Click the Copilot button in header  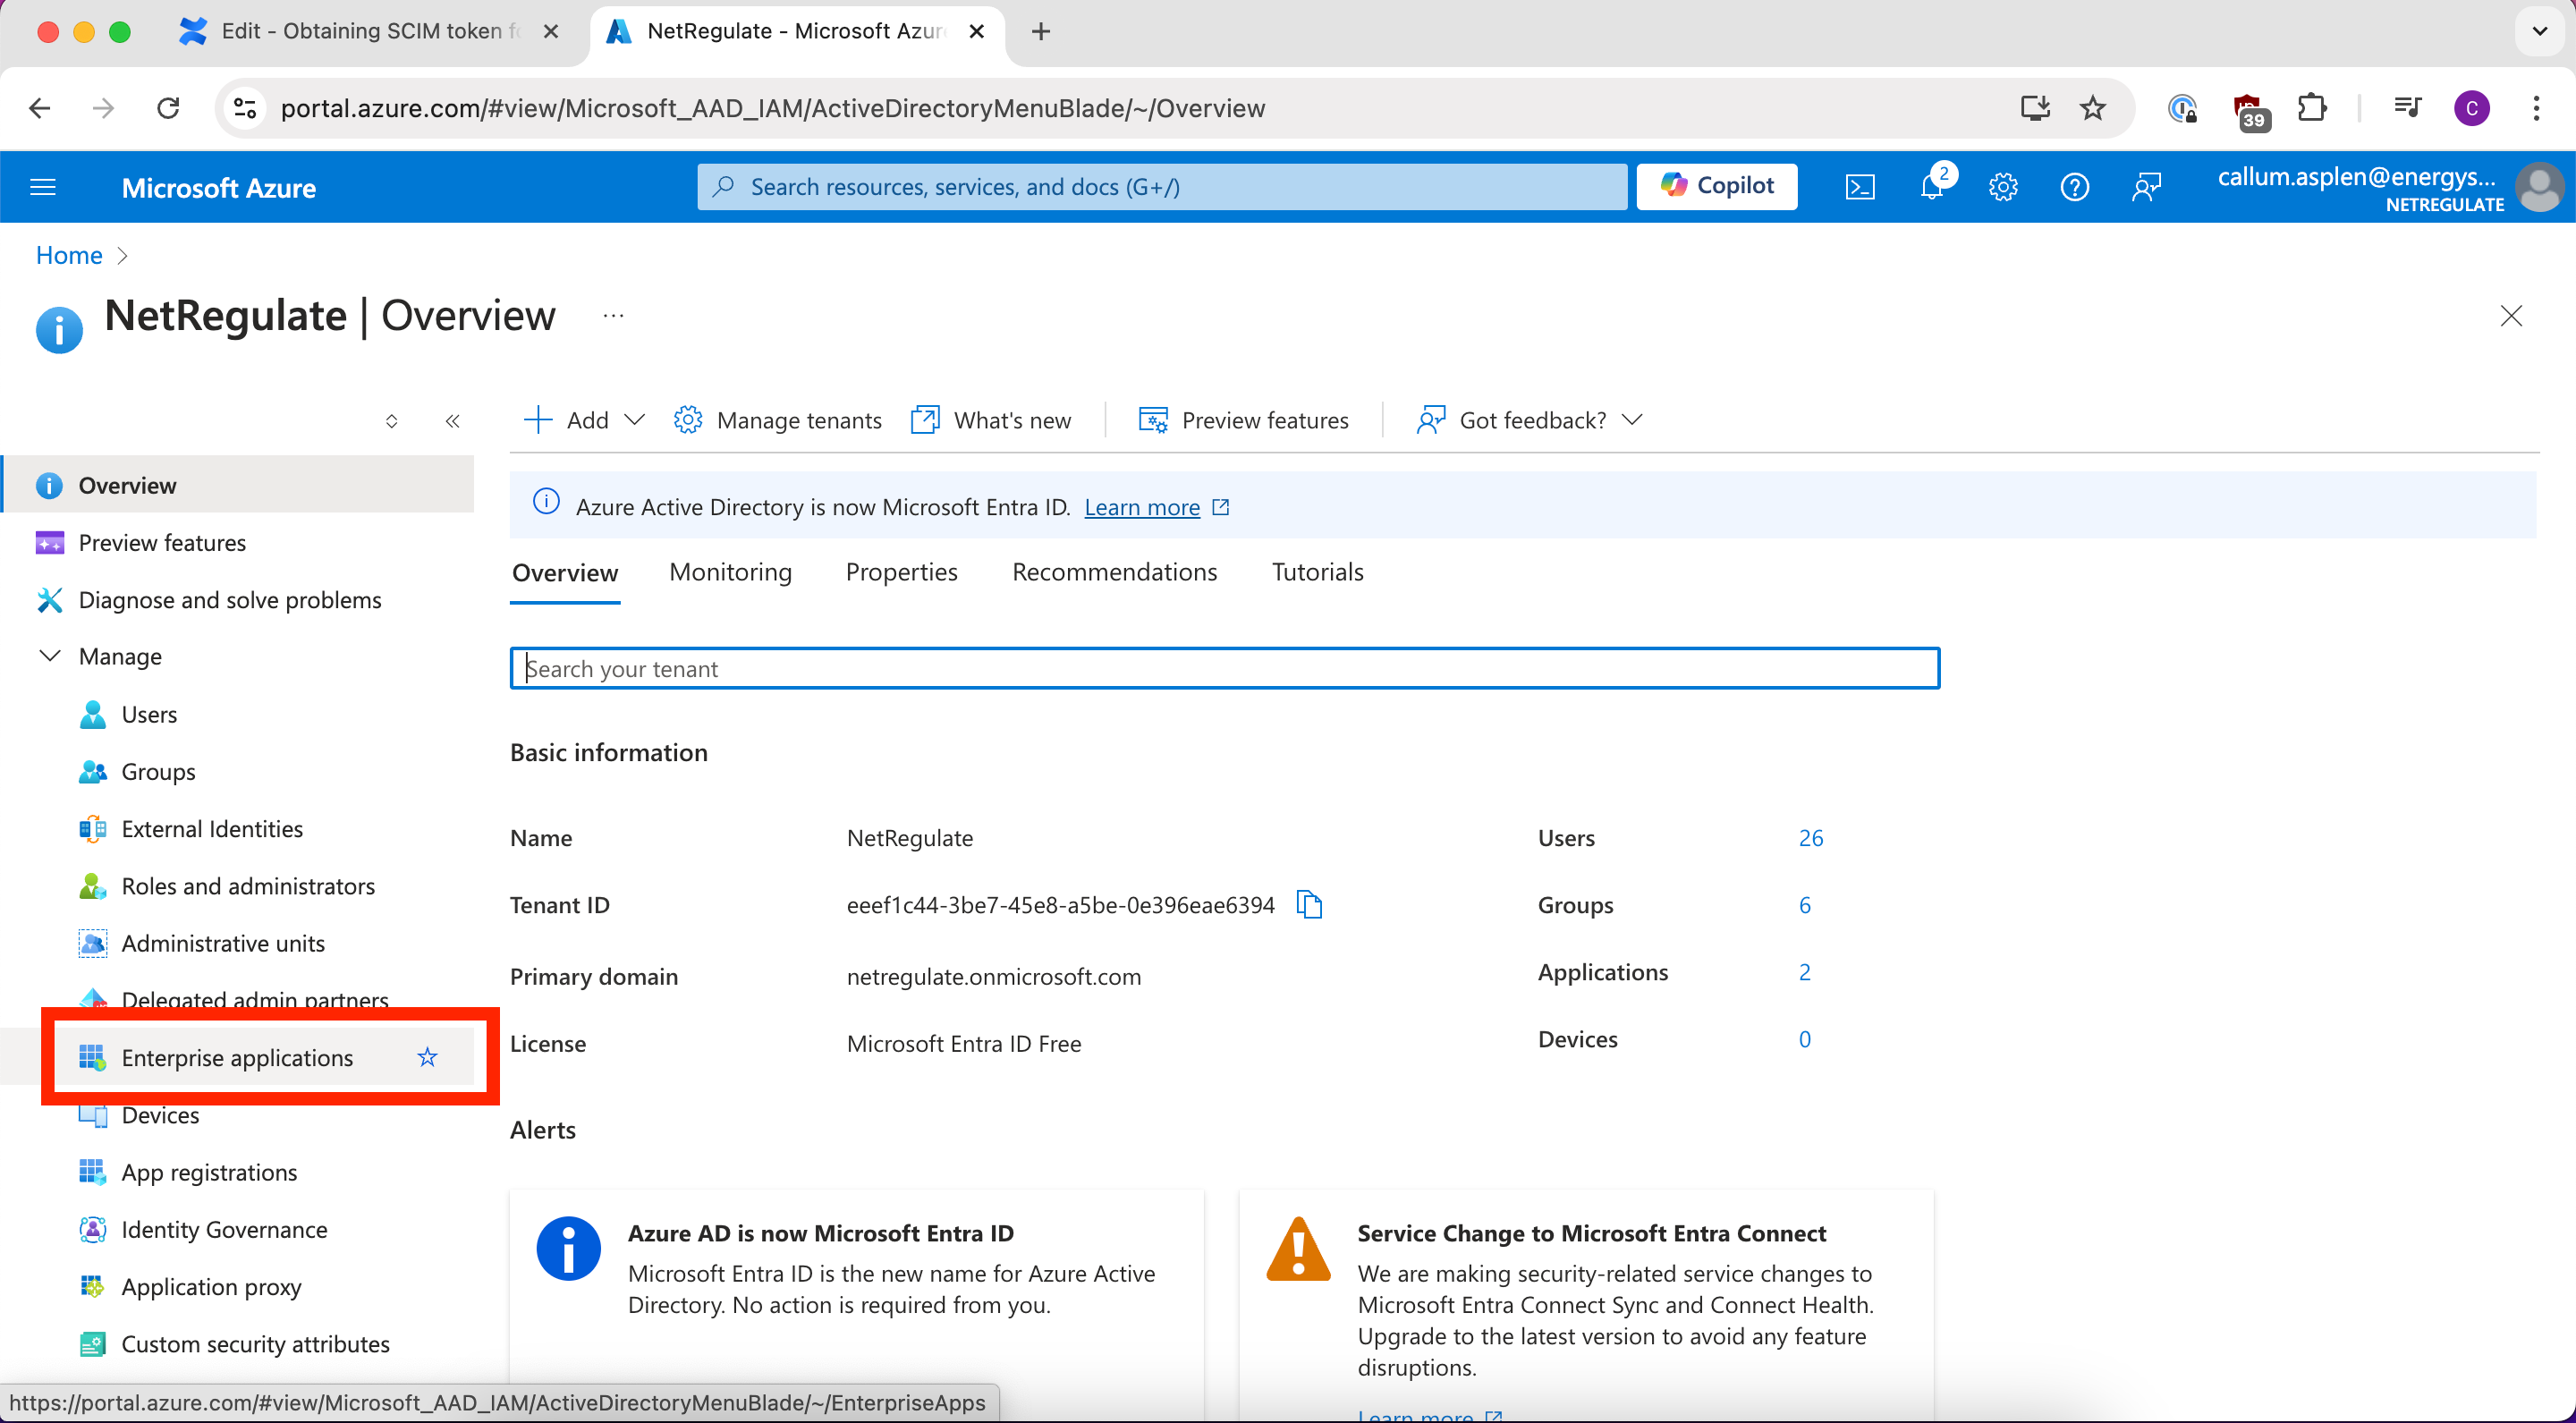coord(1716,186)
